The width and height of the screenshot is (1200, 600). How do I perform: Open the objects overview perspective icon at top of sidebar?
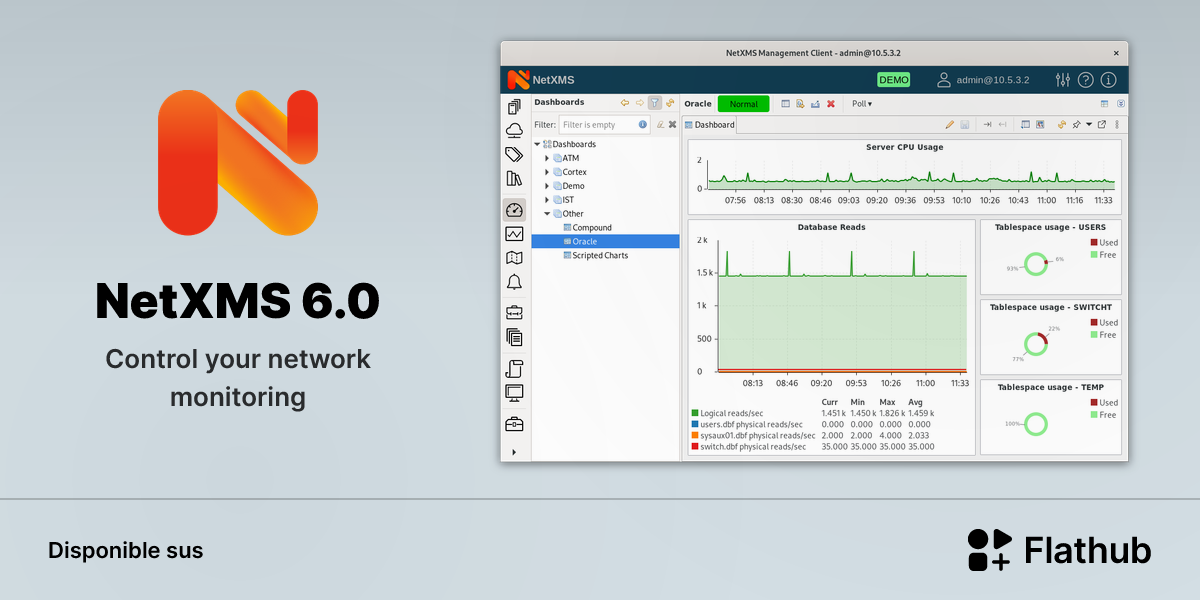514,107
